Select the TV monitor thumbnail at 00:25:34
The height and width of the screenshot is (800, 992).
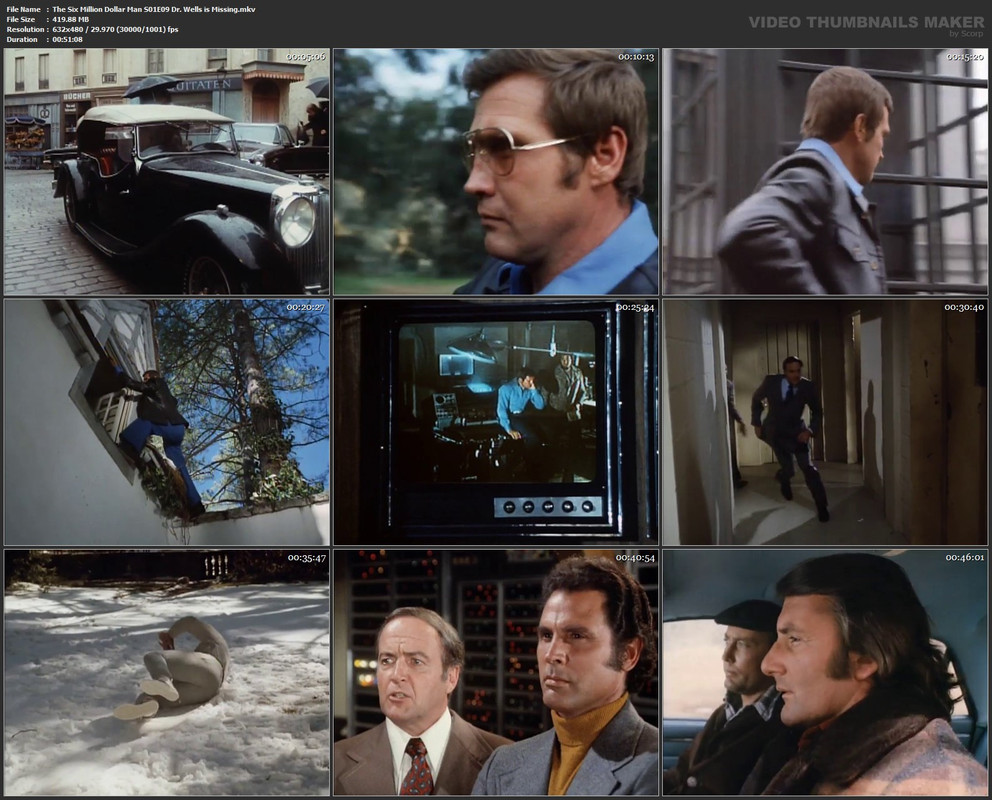tap(496, 422)
